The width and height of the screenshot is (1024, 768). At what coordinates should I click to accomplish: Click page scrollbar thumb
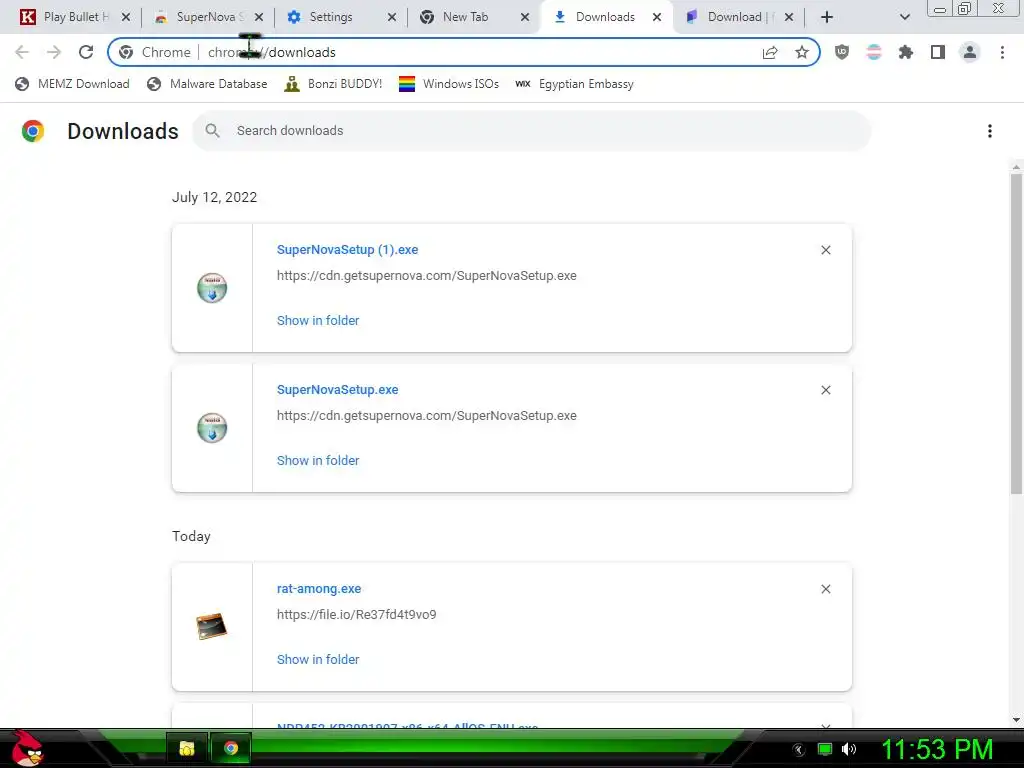(x=1016, y=333)
